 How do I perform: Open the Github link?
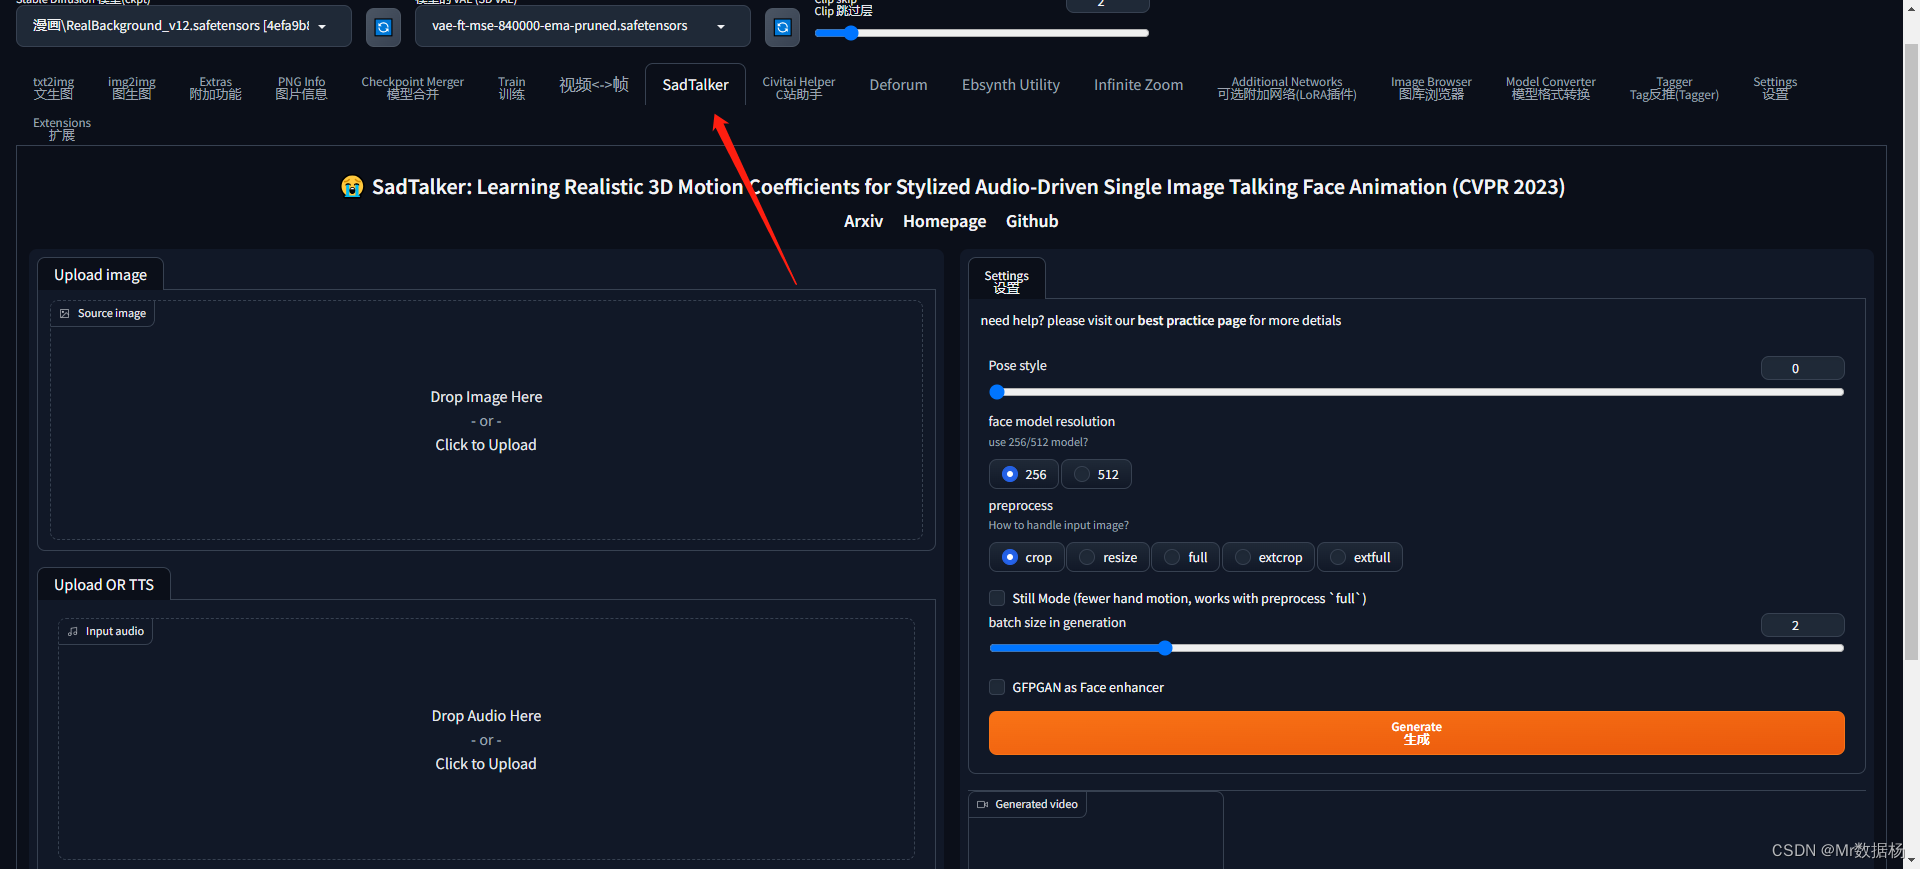pyautogui.click(x=1032, y=221)
